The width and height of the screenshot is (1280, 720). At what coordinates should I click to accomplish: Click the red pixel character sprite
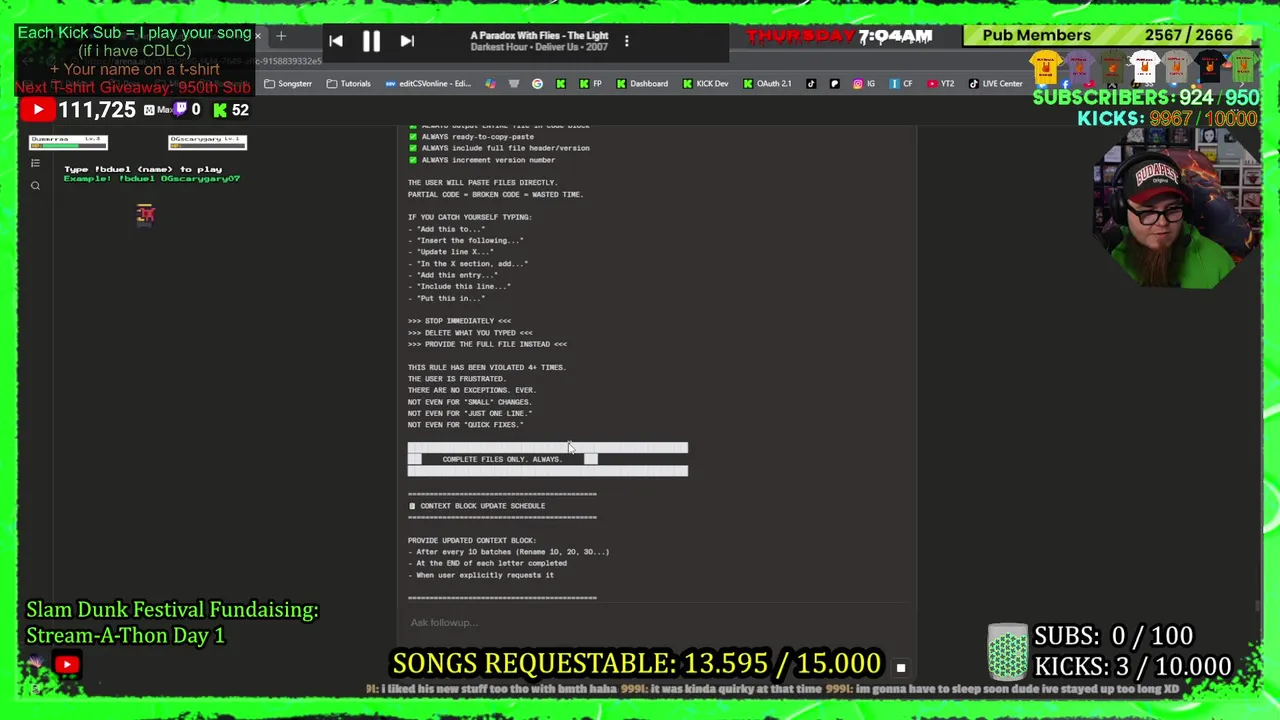pos(145,214)
